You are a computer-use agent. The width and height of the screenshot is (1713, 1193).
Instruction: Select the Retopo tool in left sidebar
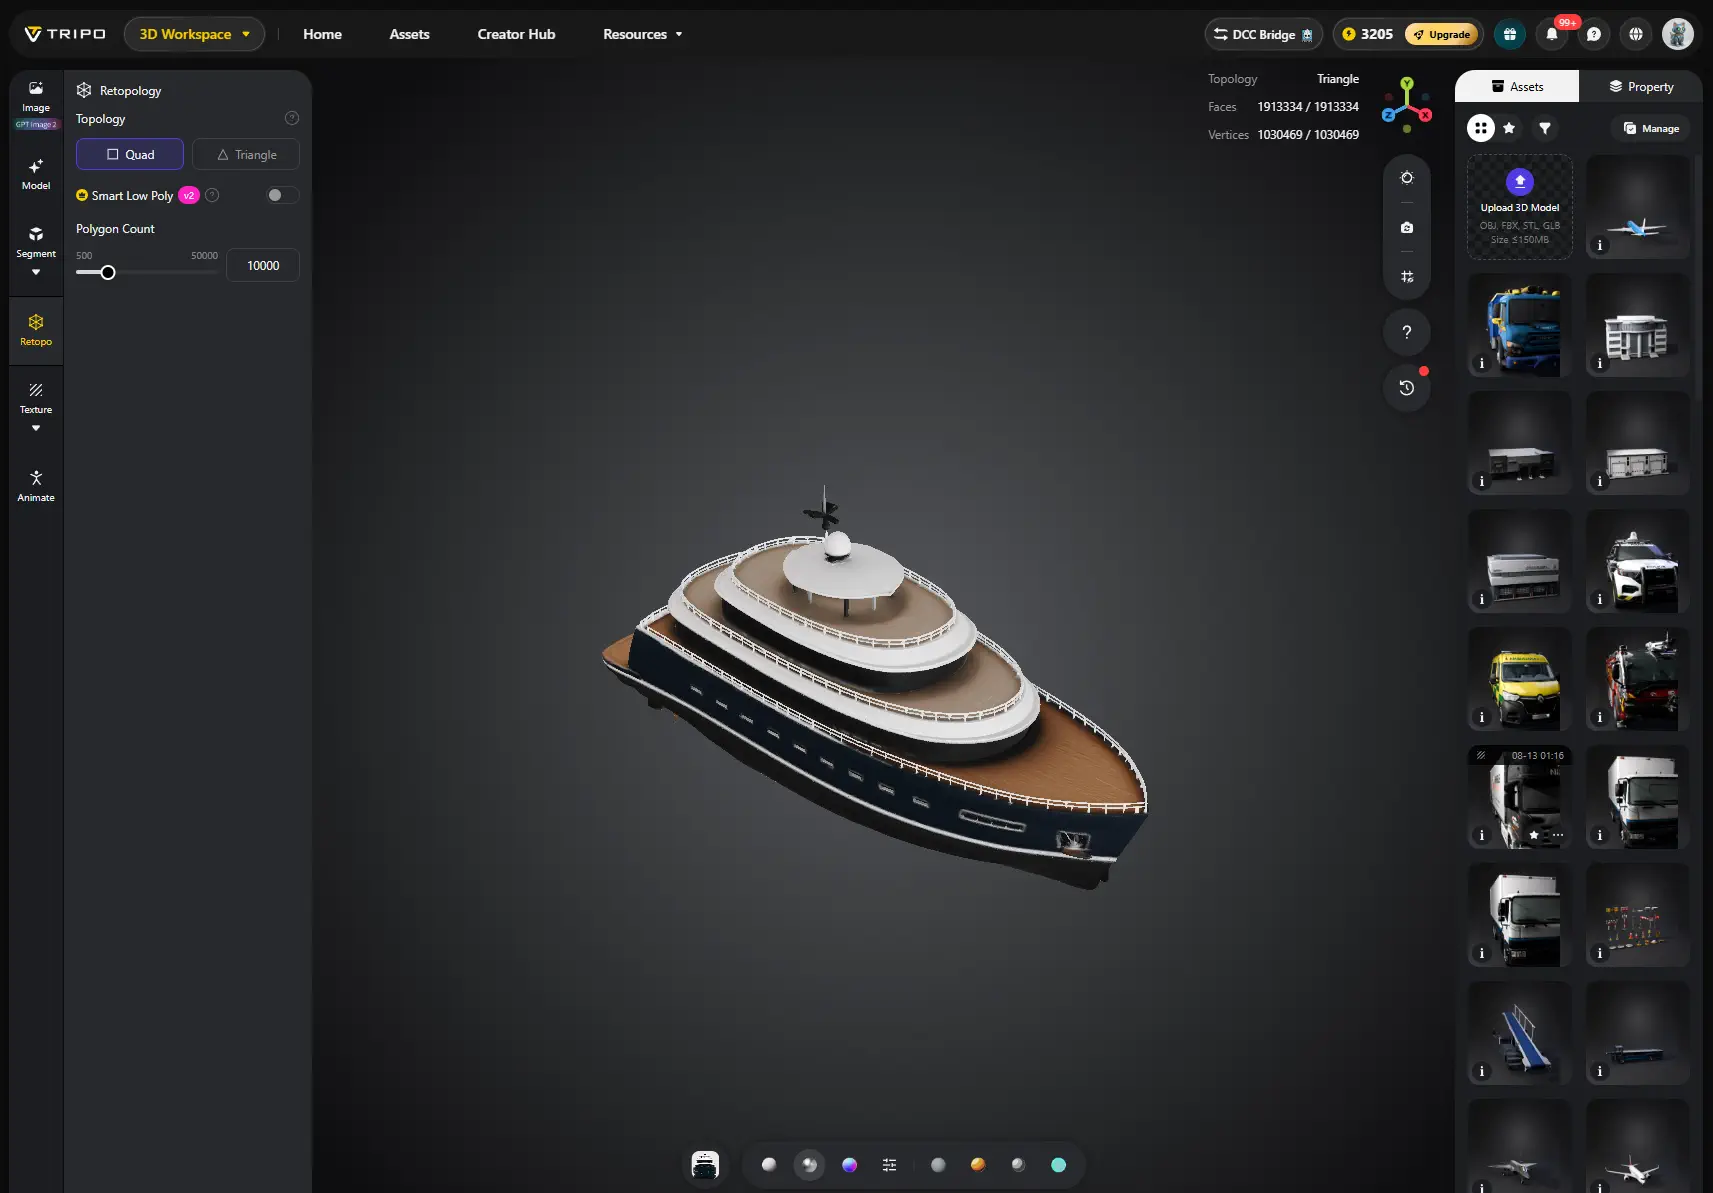(x=36, y=329)
